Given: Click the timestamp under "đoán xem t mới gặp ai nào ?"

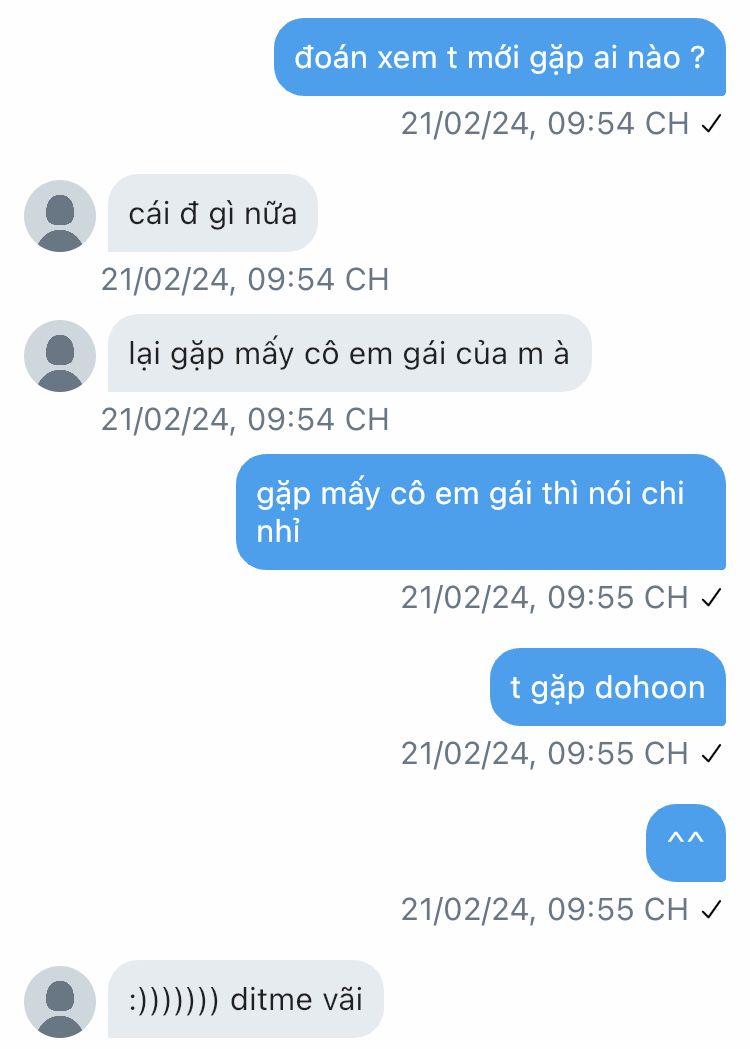Looking at the screenshot, I should coord(545,124).
